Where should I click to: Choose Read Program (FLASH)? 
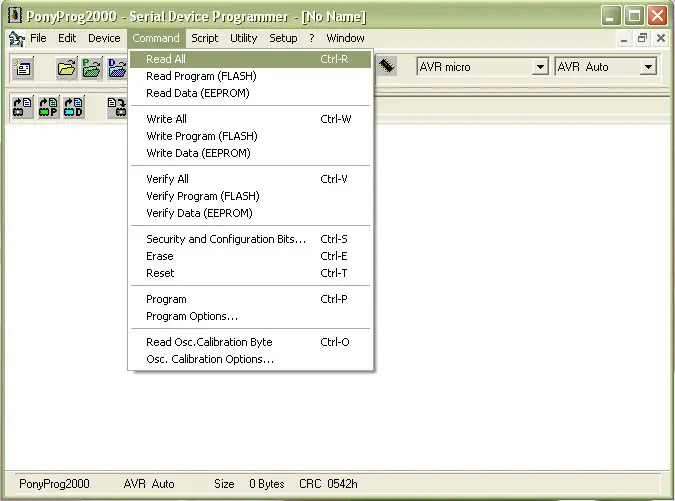point(251,76)
